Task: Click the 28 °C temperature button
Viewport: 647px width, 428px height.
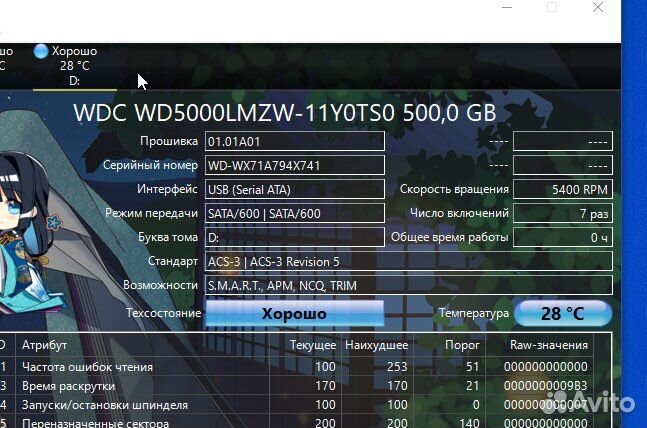Action: point(563,314)
